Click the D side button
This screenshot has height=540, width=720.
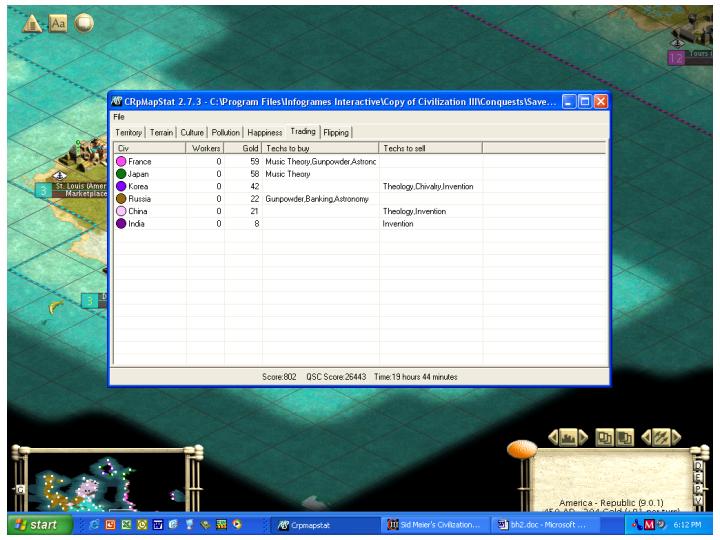[x=698, y=466]
